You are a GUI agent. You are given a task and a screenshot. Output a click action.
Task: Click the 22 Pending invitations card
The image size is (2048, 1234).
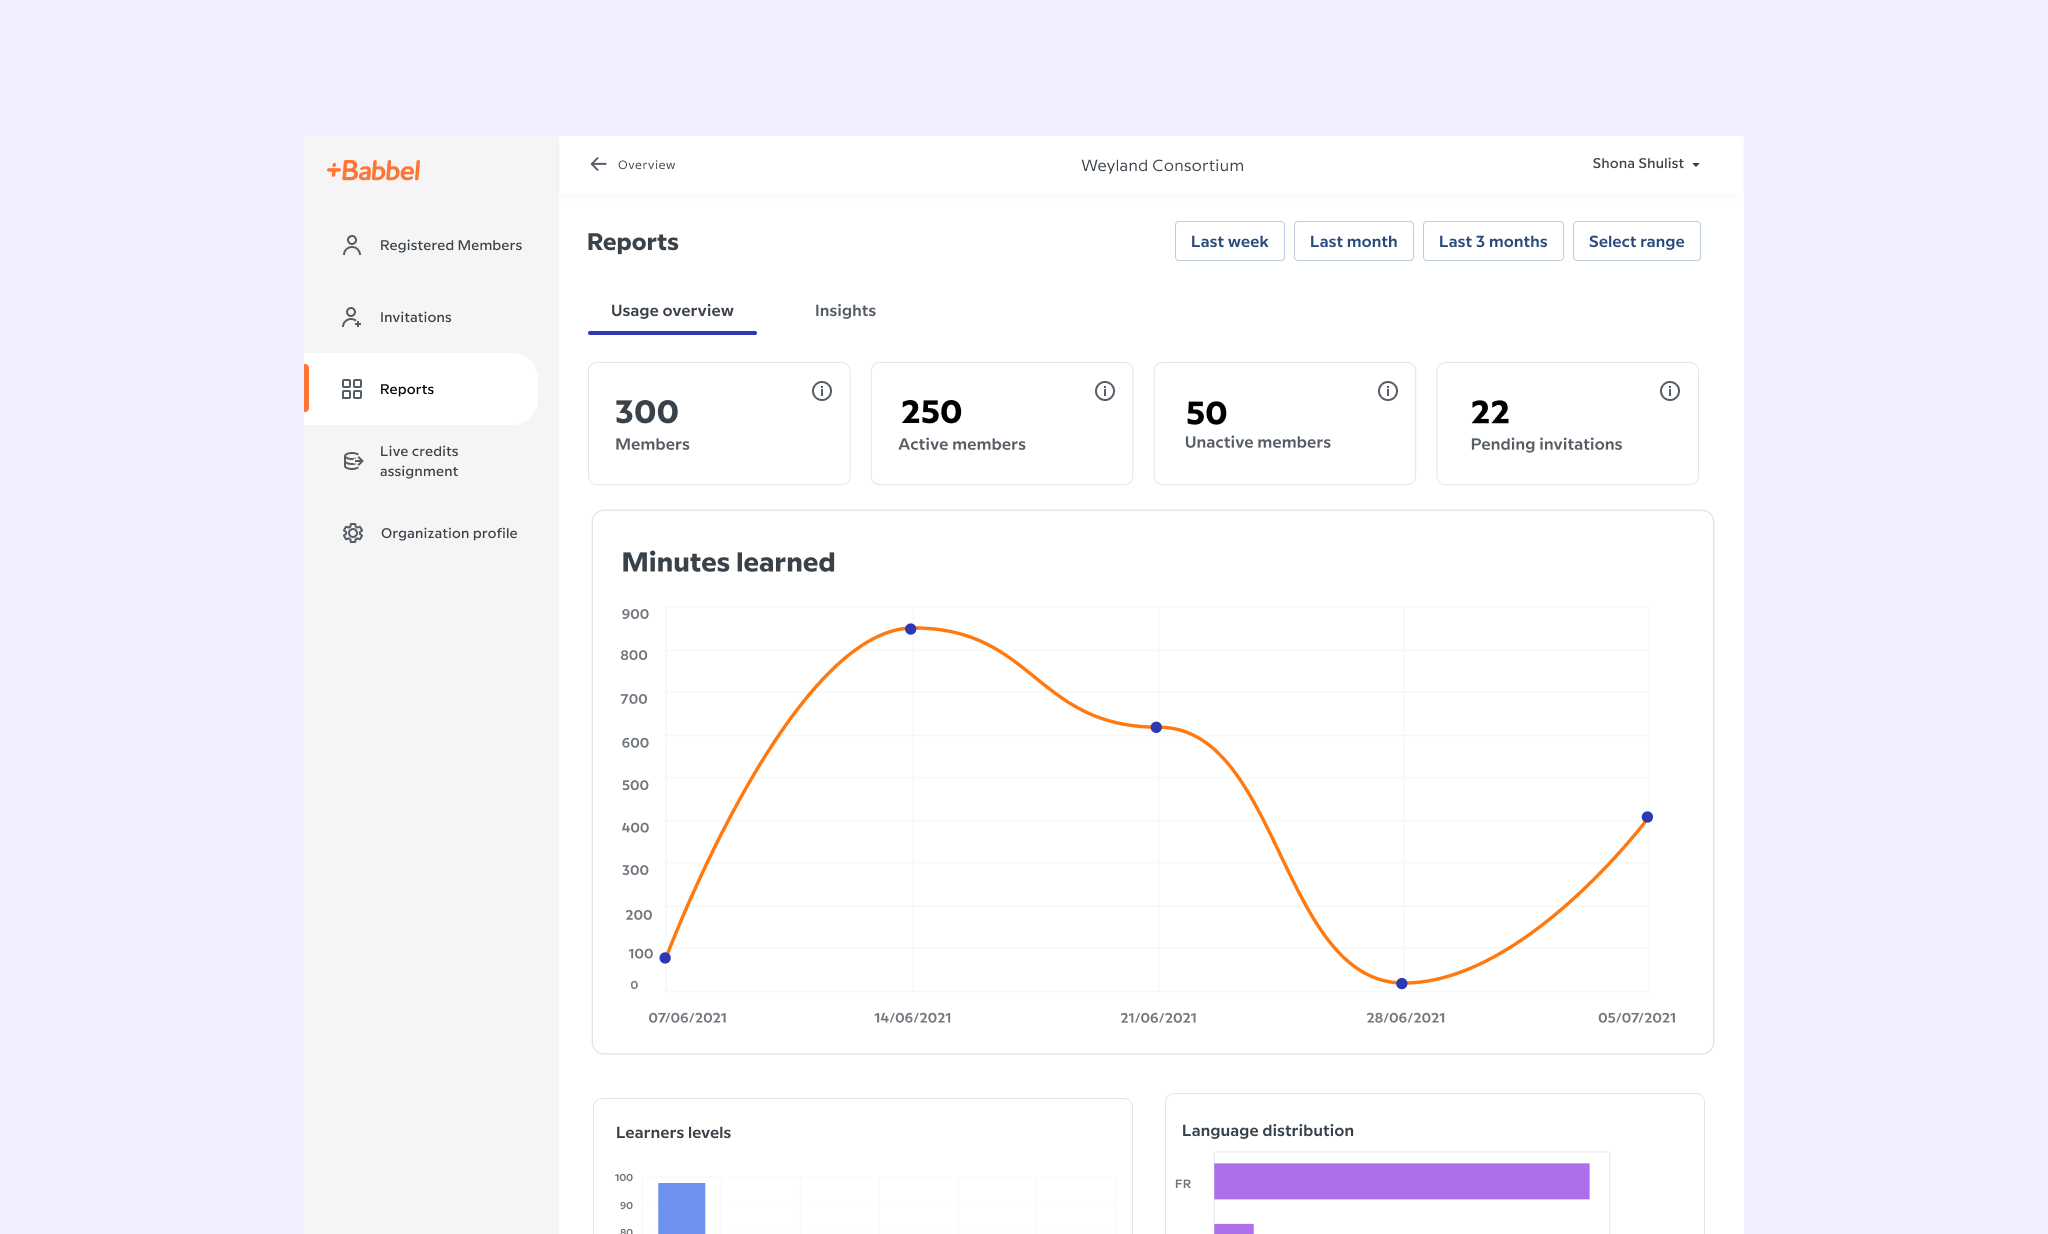1567,424
